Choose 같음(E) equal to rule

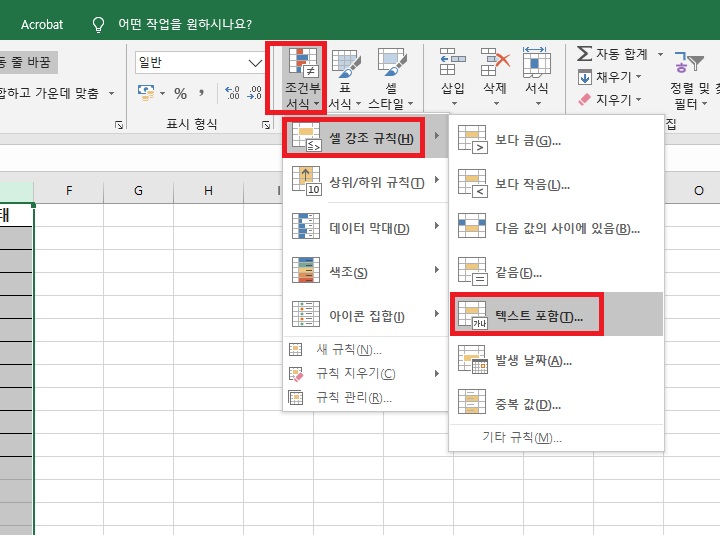pyautogui.click(x=556, y=273)
